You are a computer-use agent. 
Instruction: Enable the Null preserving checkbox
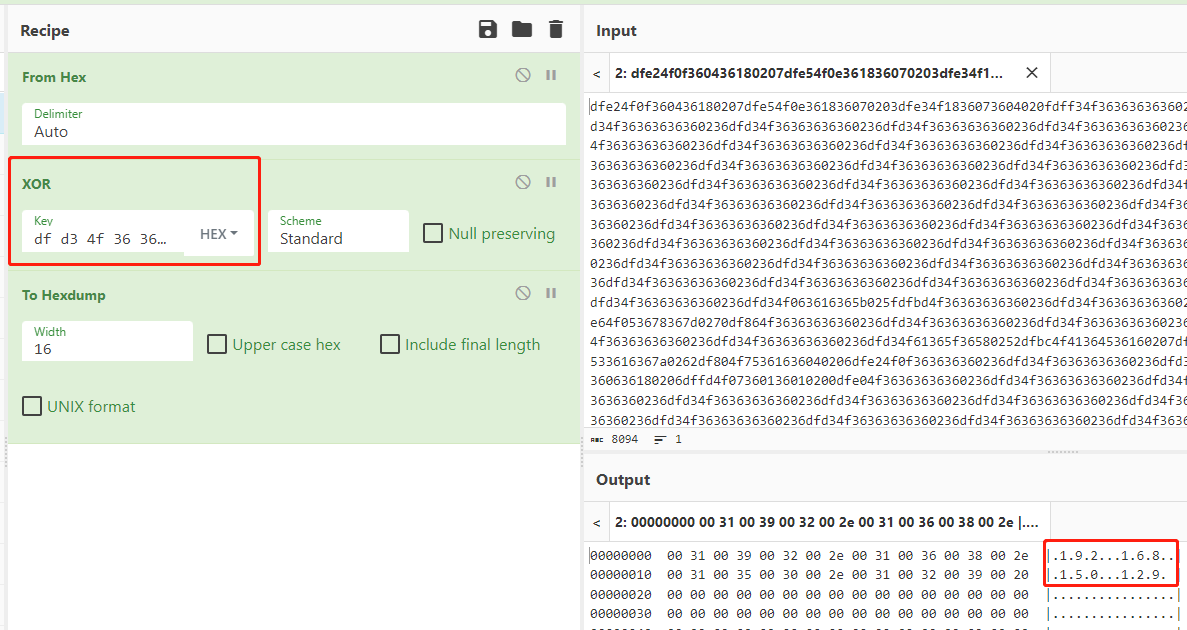(433, 233)
